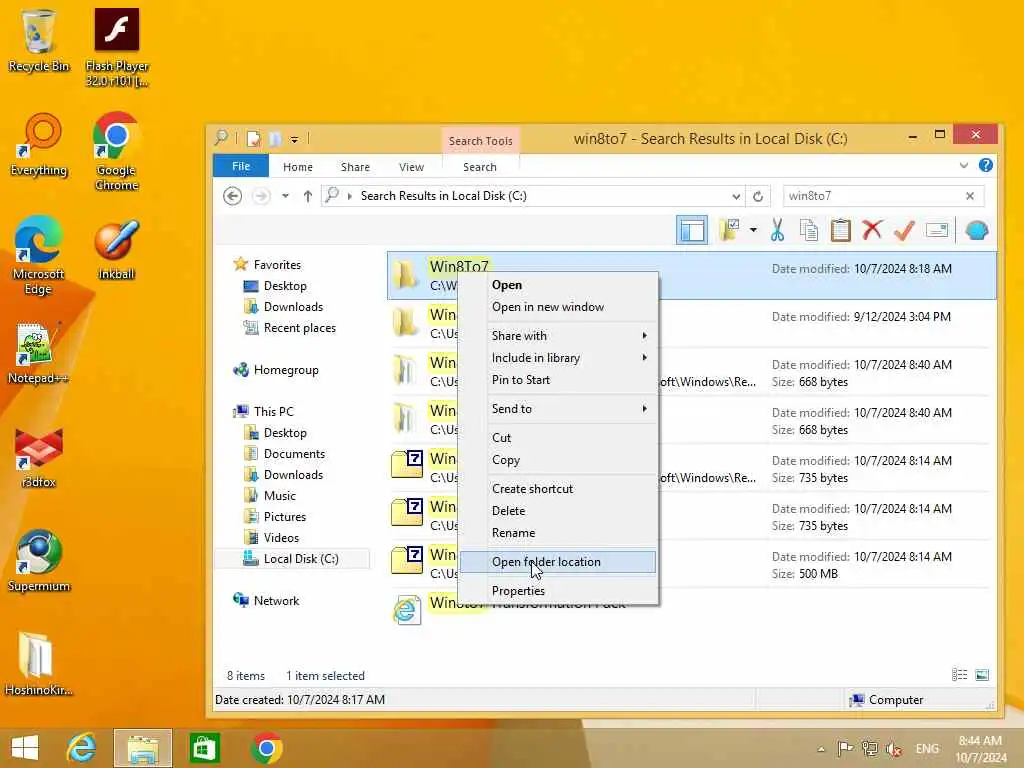Image resolution: width=1024 pixels, height=768 pixels.
Task: Click the scissors Cut toolbar icon
Action: coord(777,231)
